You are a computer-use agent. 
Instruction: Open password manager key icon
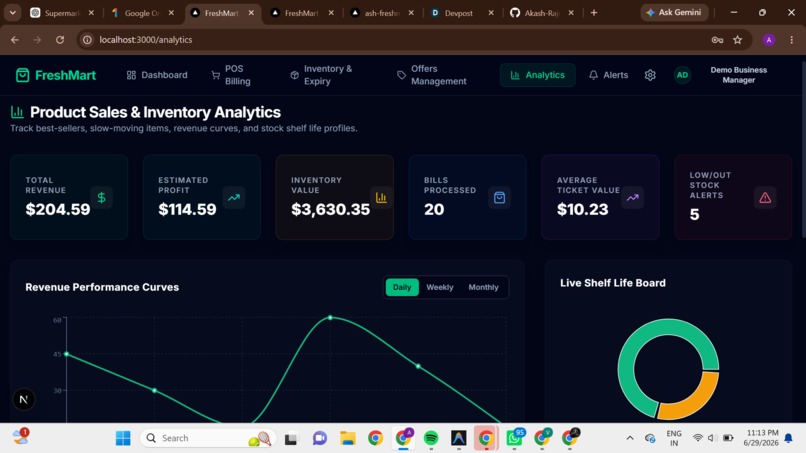click(x=717, y=40)
